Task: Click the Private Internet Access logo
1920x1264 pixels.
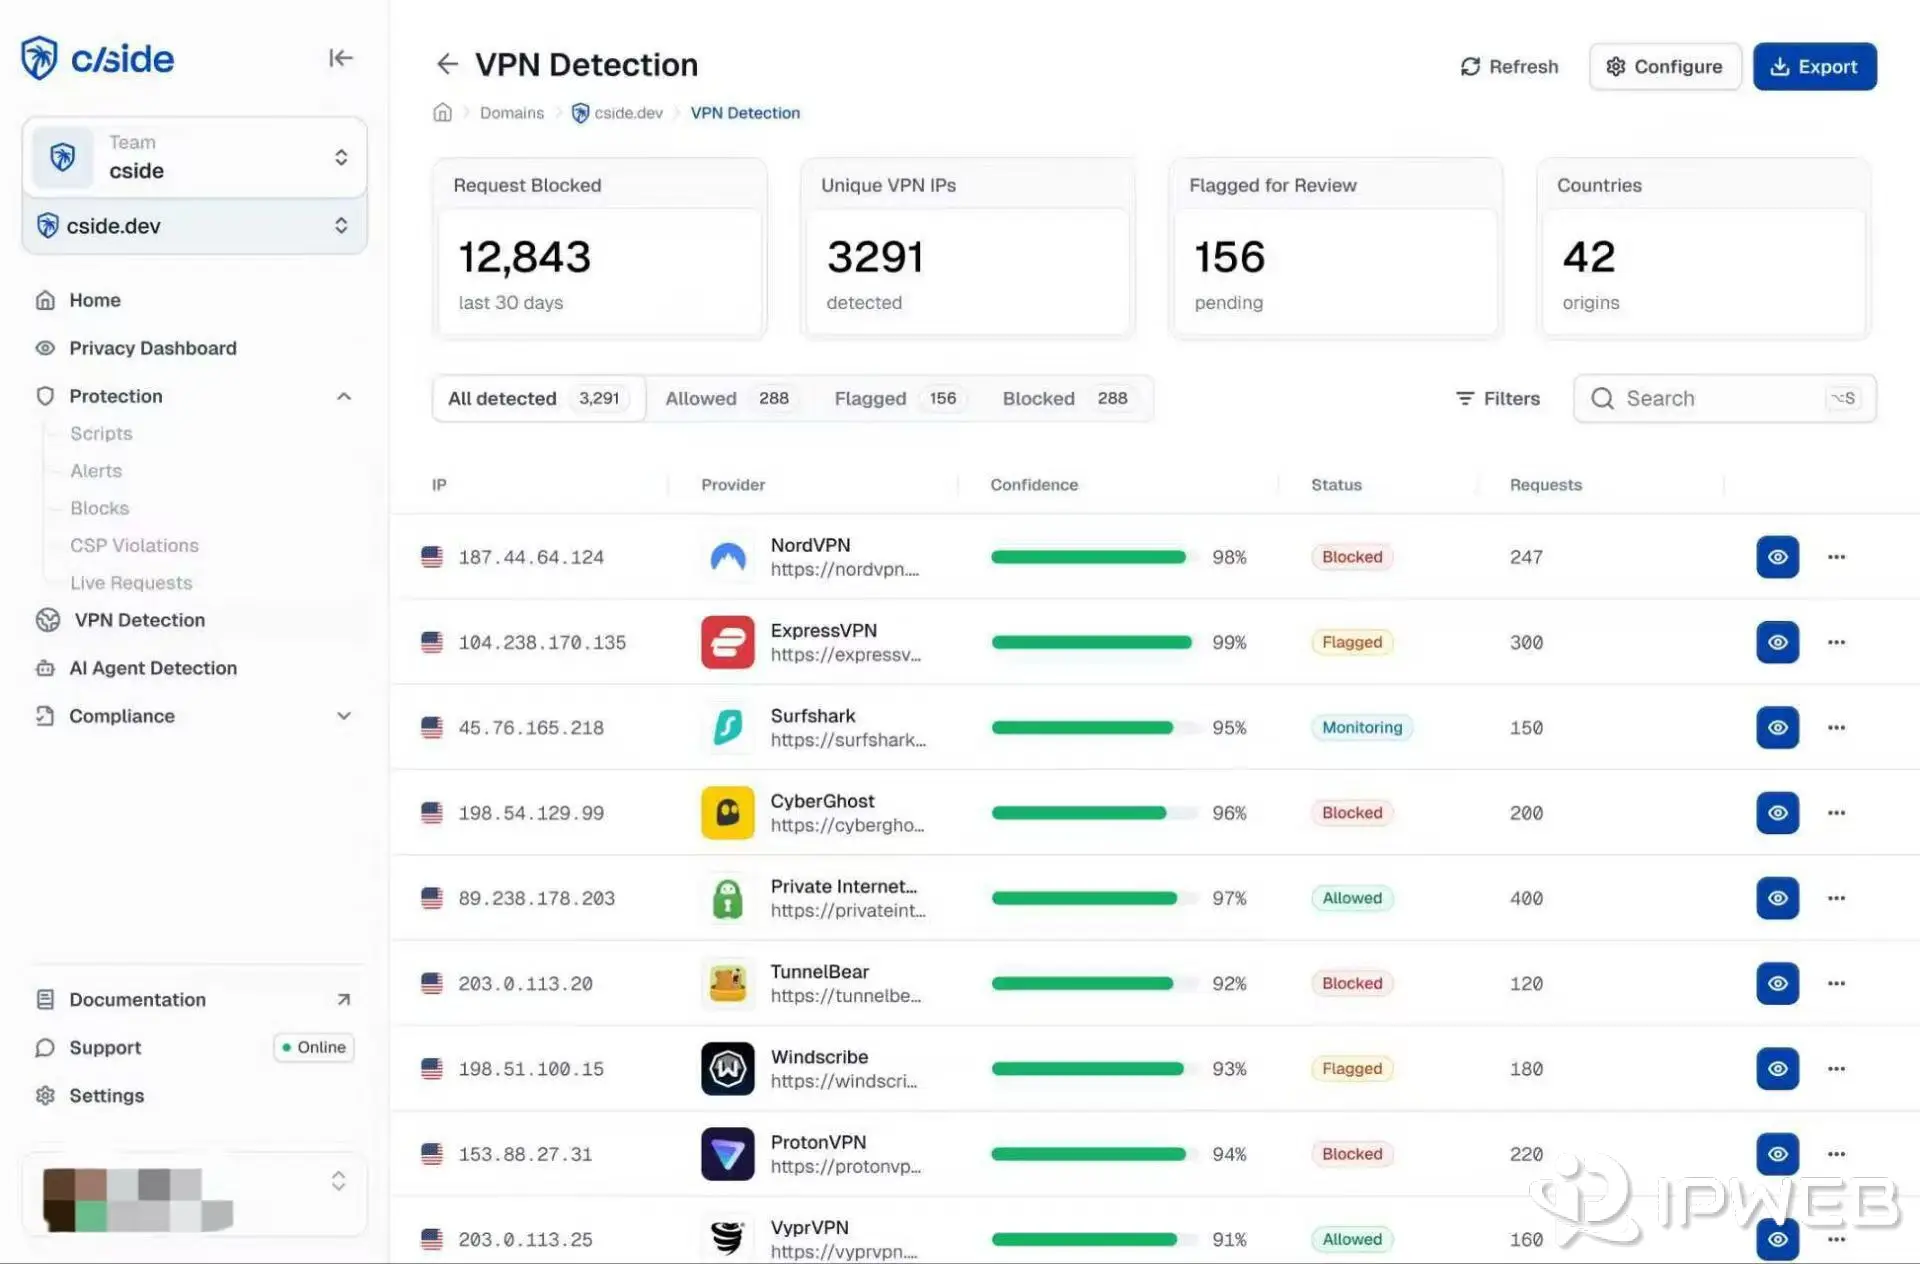Action: click(727, 898)
